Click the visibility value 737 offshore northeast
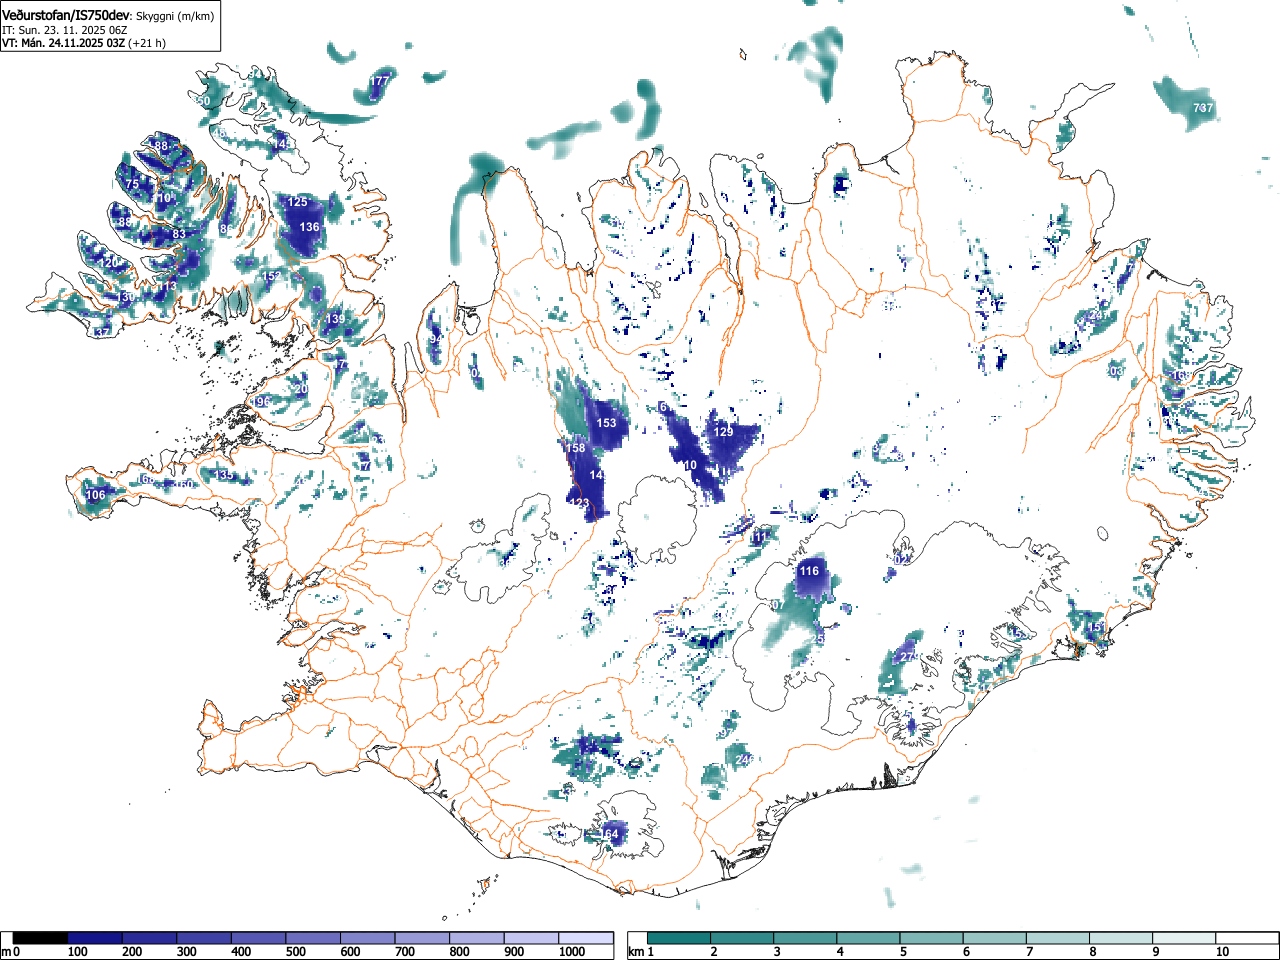 point(1202,108)
